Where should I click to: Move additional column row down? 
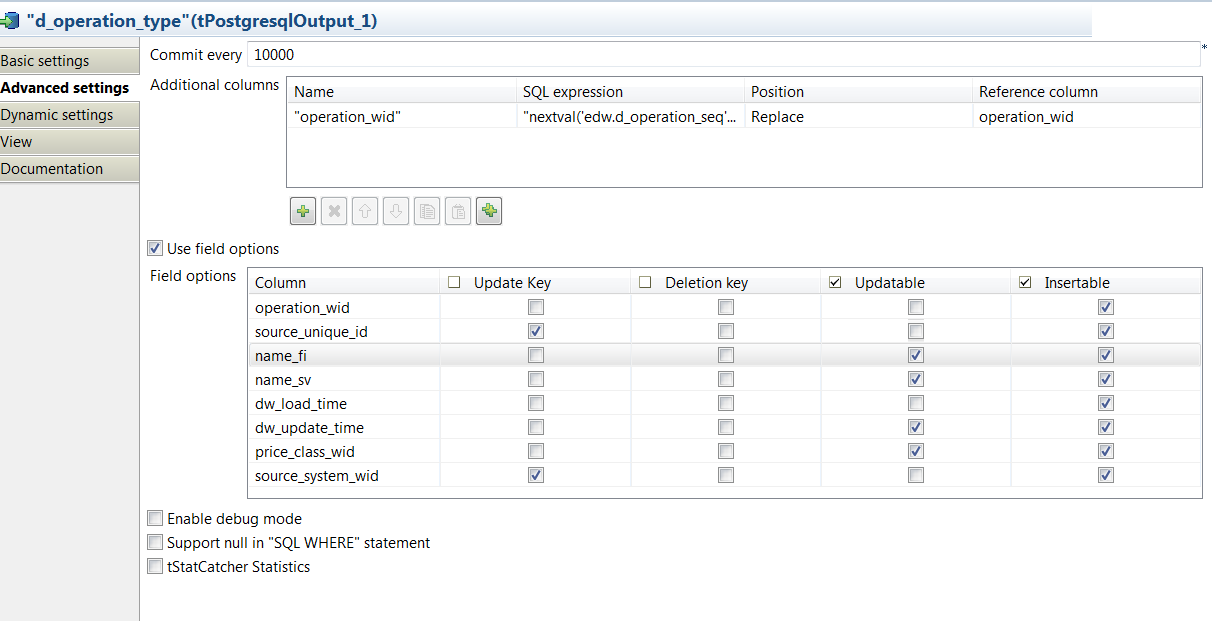(396, 211)
